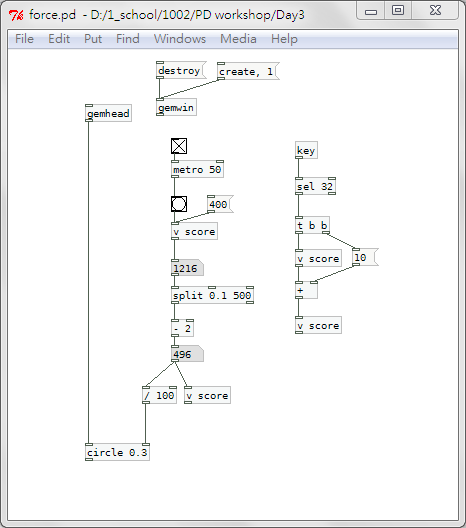Open the File menu
The image size is (466, 528).
[24, 39]
